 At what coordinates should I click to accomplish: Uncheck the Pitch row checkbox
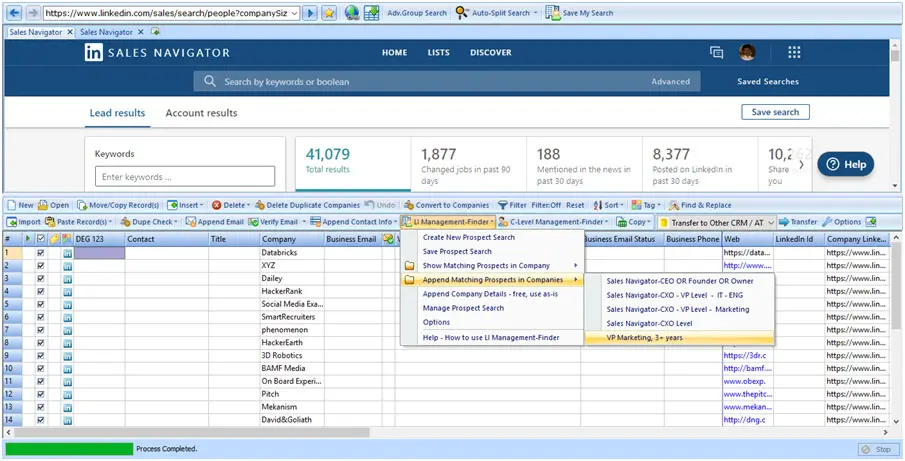pyautogui.click(x=40, y=394)
